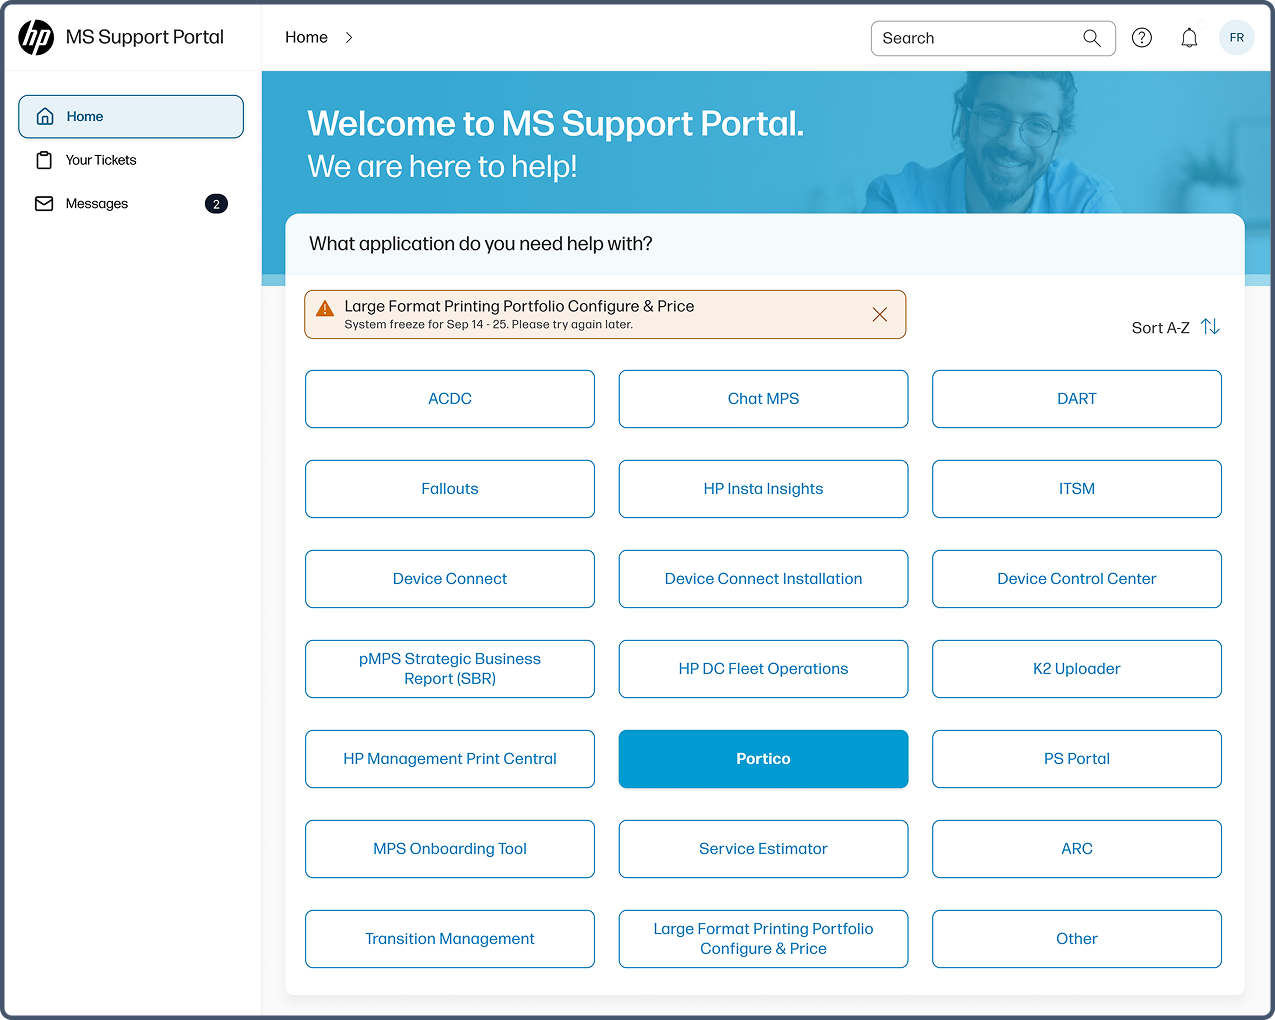Screen dimensions: 1275x1020
Task: Click the Messages unread count badge
Action: pyautogui.click(x=216, y=204)
